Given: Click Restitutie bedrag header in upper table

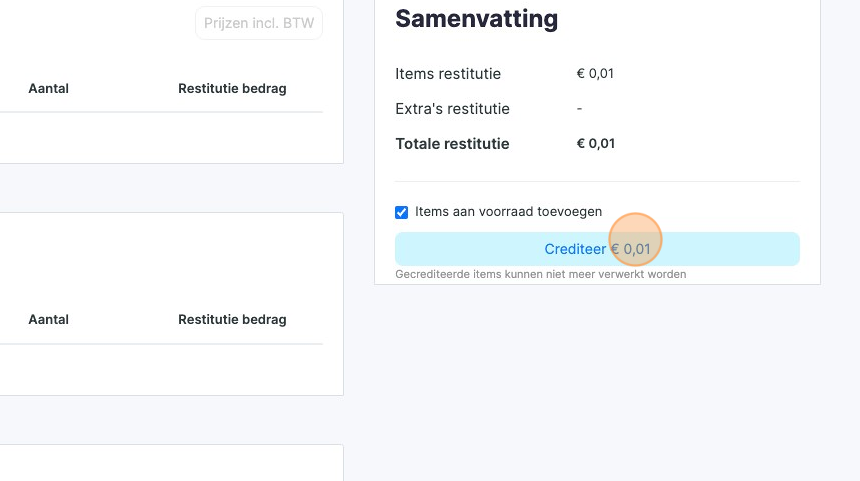Looking at the screenshot, I should point(232,88).
